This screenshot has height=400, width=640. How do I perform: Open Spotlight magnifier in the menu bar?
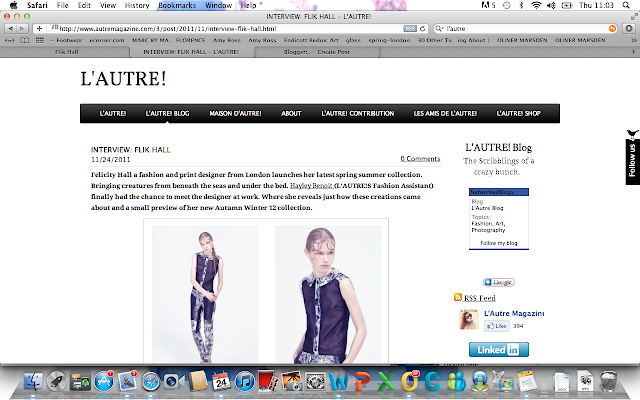(x=626, y=5)
